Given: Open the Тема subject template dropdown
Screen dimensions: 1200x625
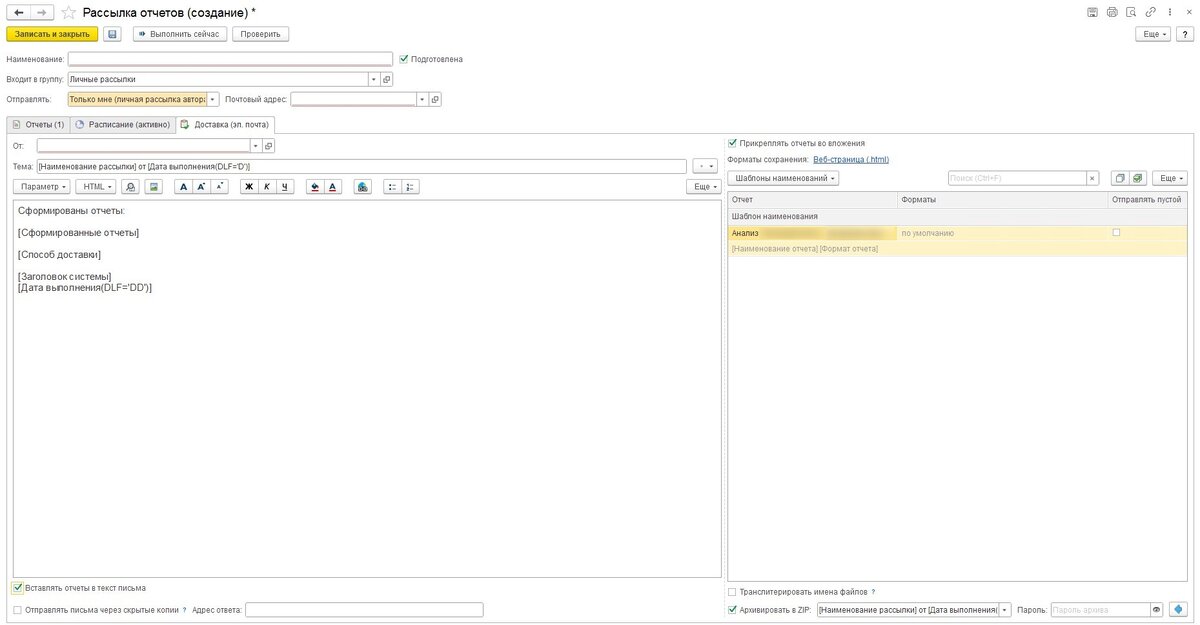Looking at the screenshot, I should point(706,166).
